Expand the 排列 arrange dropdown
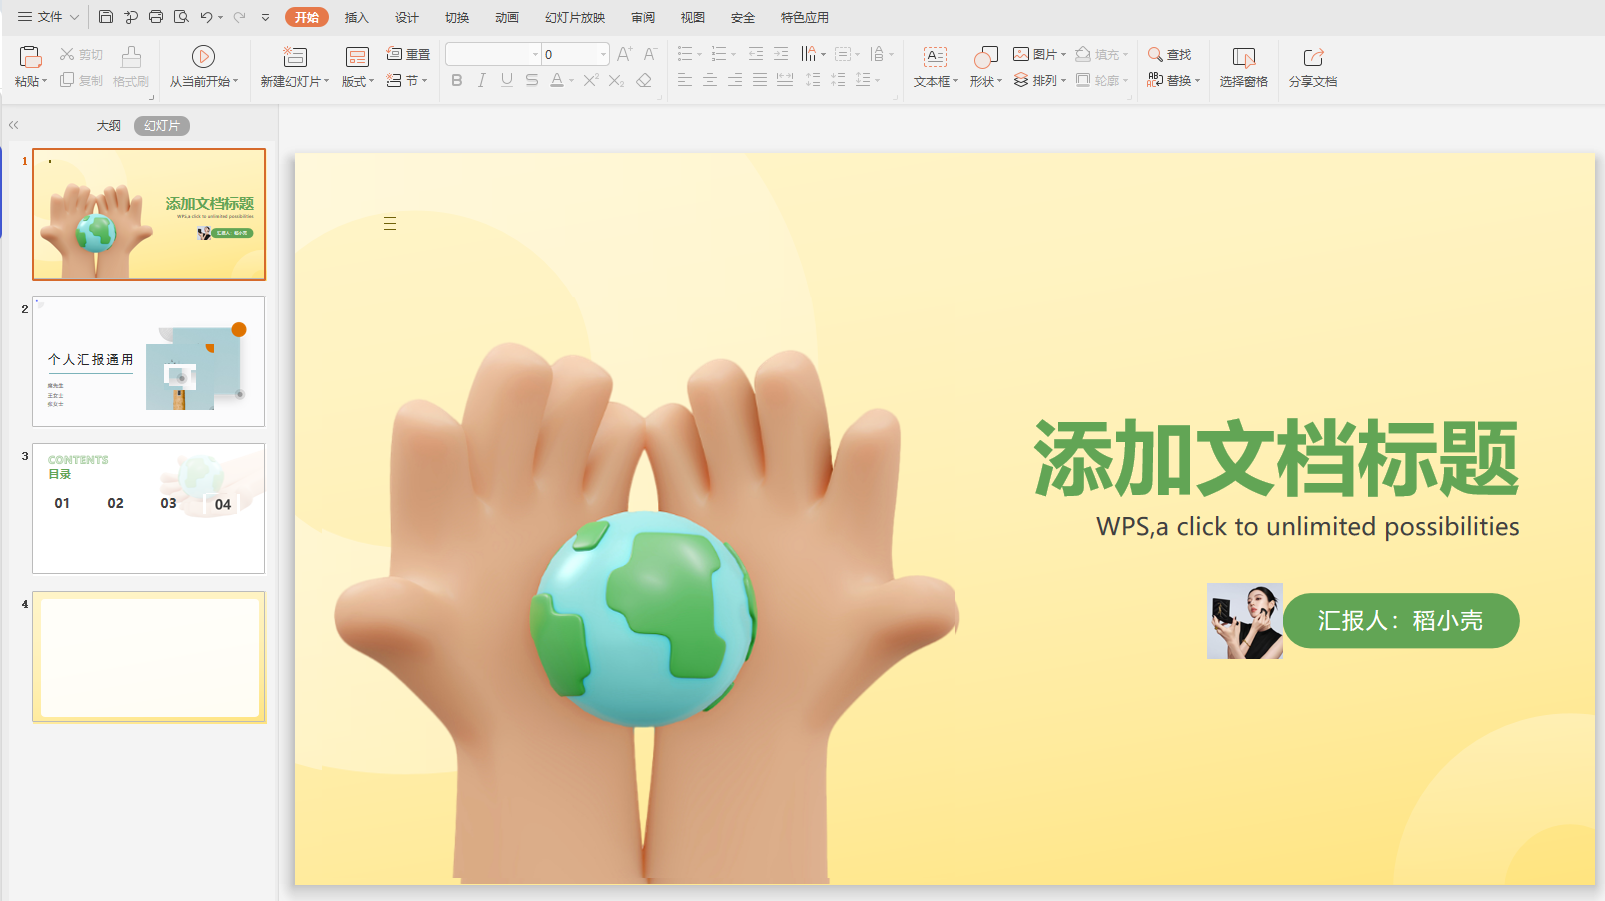1605x901 pixels. point(1063,81)
